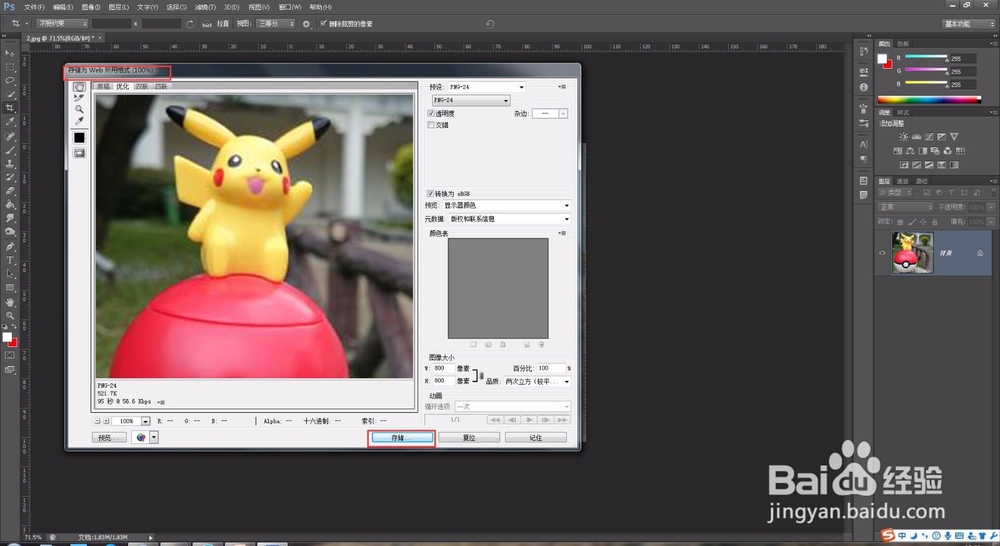Open the 预设 preset dropdown showing PNG-24

coord(486,87)
